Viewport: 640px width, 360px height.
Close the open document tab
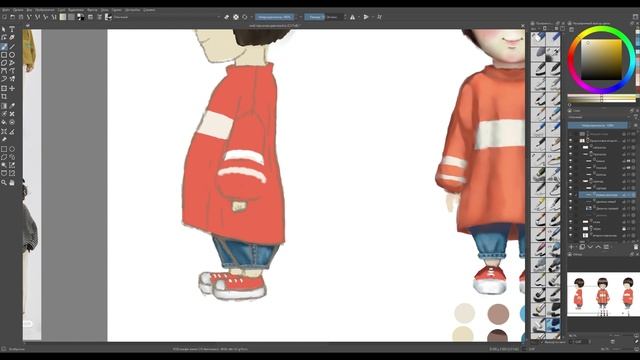(x=523, y=26)
